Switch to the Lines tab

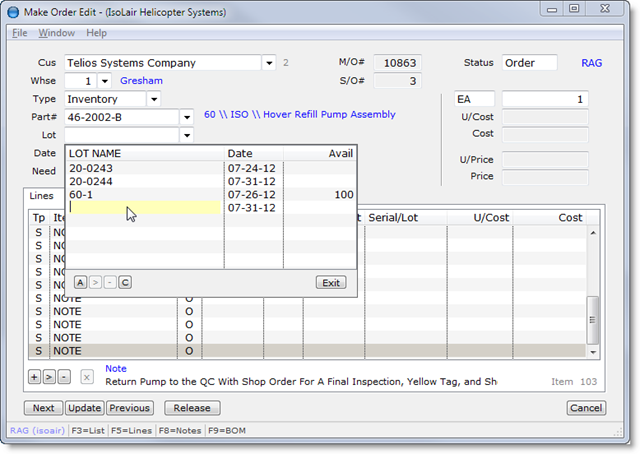pyautogui.click(x=41, y=196)
